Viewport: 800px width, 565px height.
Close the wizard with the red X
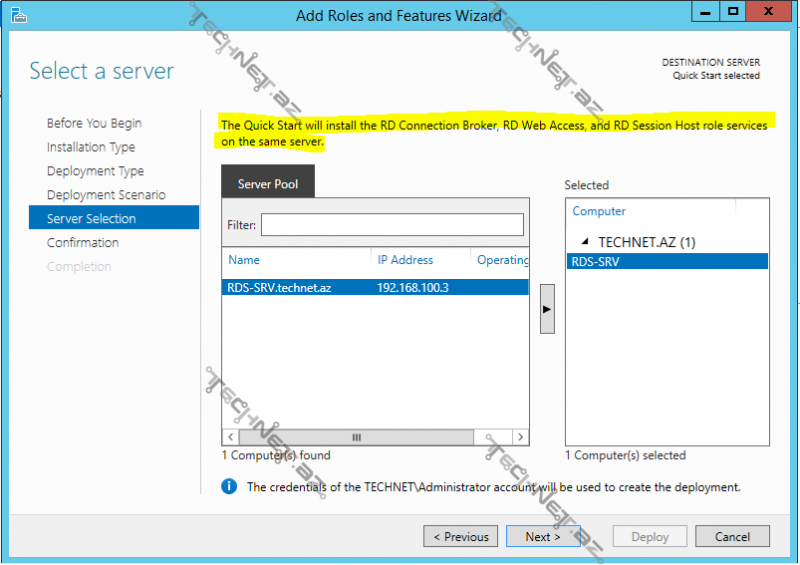point(770,13)
